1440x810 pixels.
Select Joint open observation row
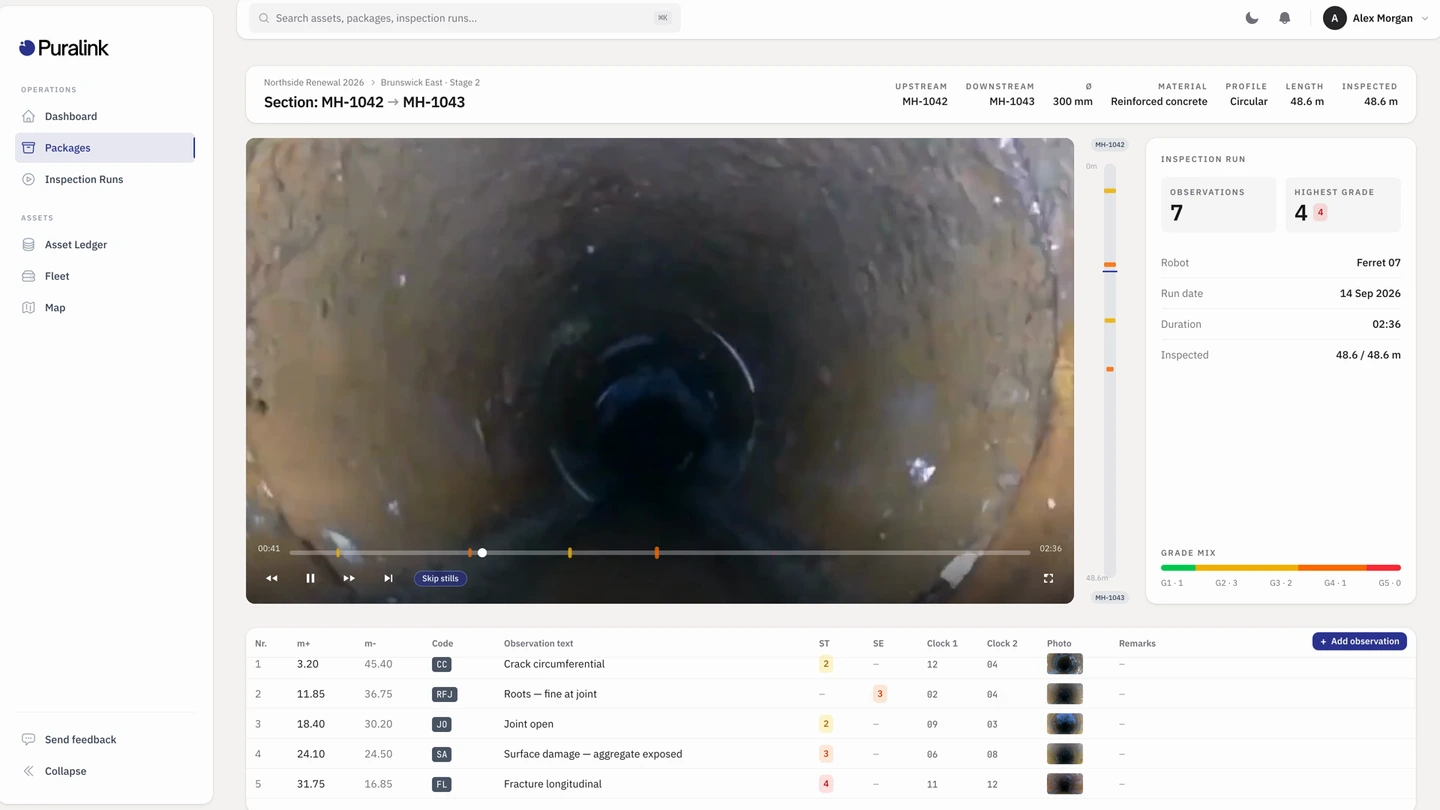(x=830, y=724)
